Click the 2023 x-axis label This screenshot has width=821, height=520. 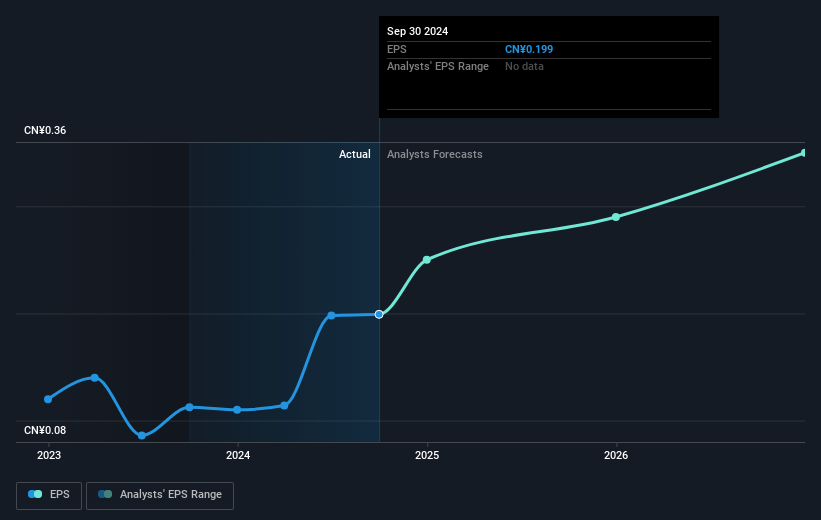click(49, 455)
